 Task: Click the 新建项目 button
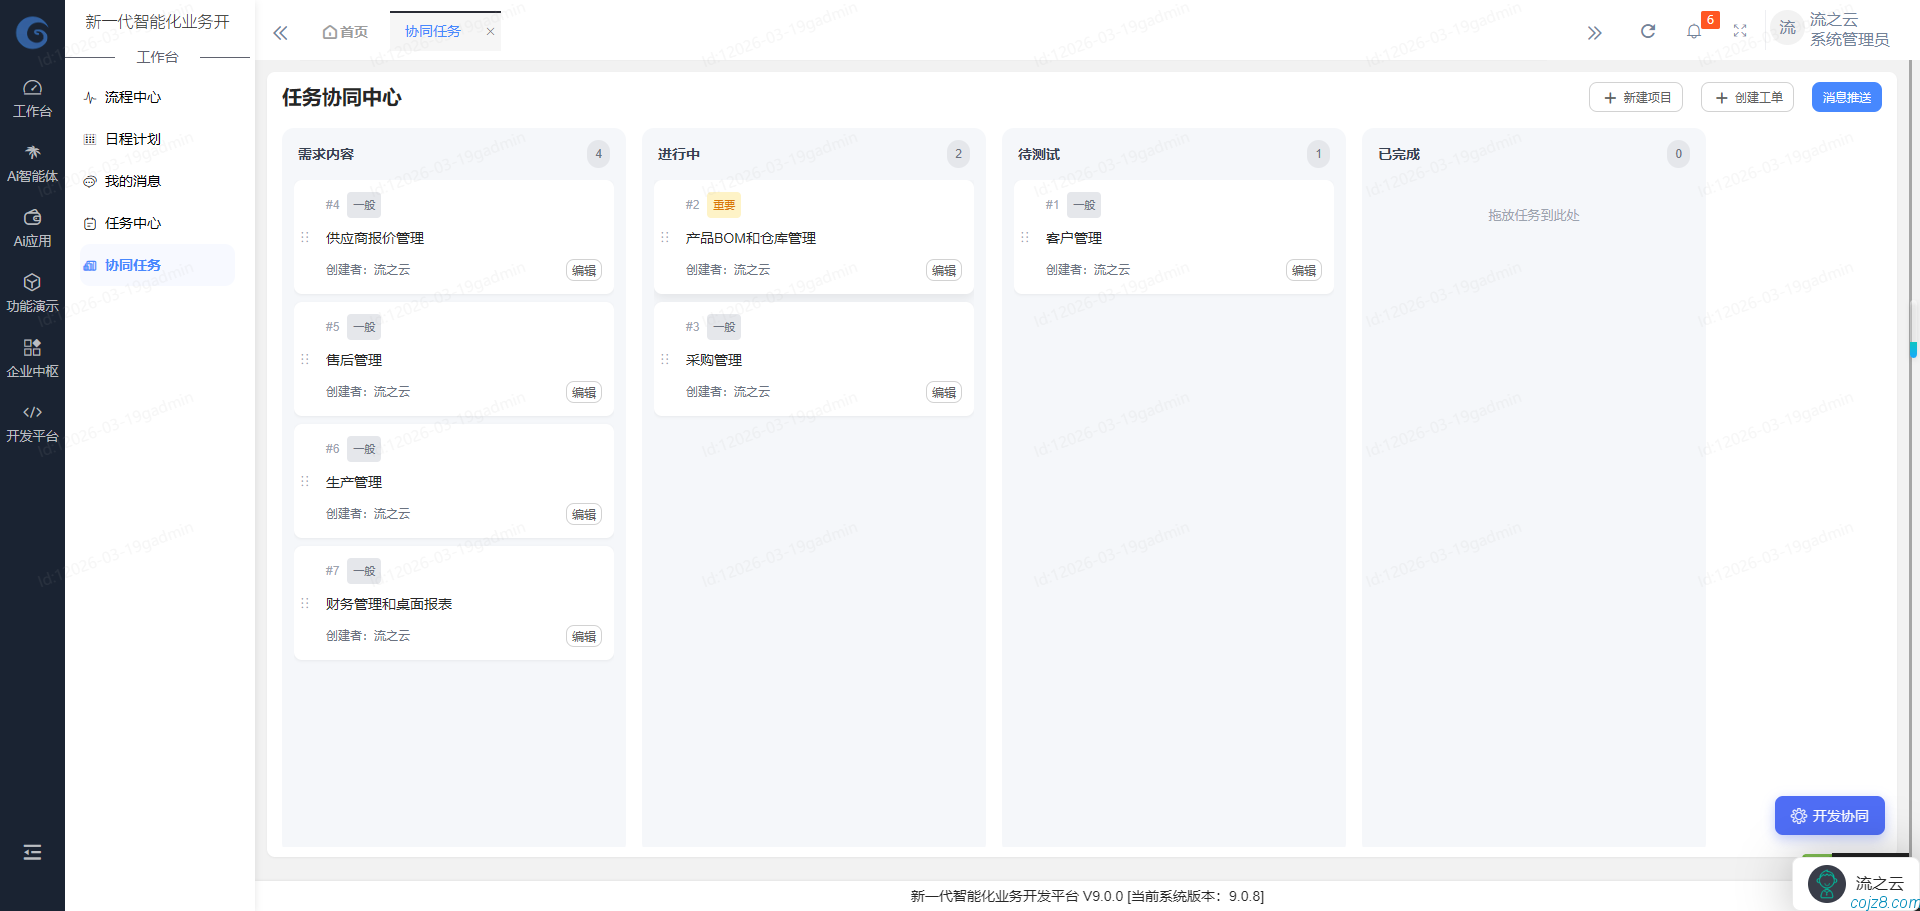pos(1636,97)
